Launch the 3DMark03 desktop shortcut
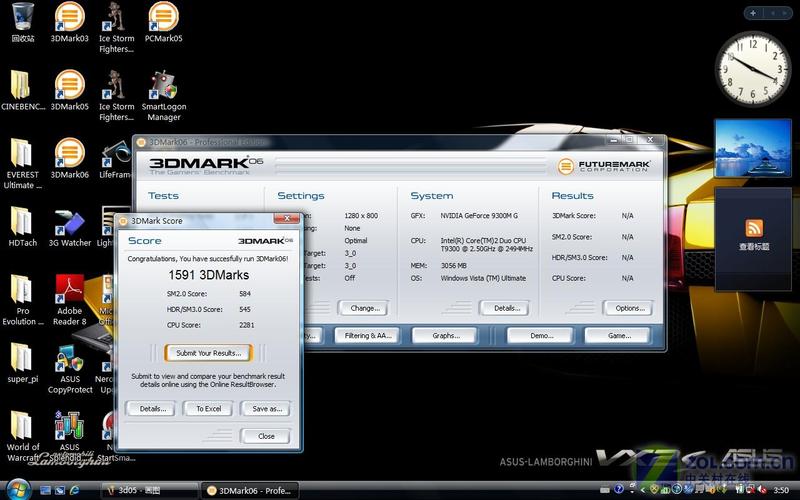 [x=69, y=21]
